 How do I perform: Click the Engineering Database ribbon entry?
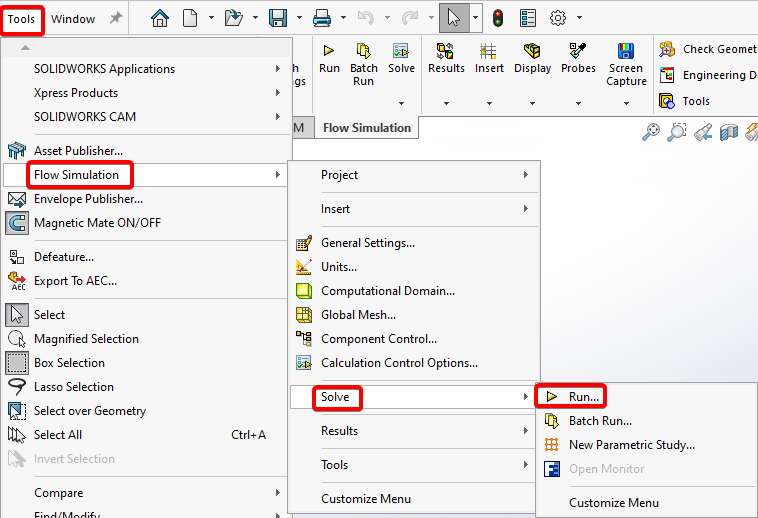pyautogui.click(x=708, y=75)
